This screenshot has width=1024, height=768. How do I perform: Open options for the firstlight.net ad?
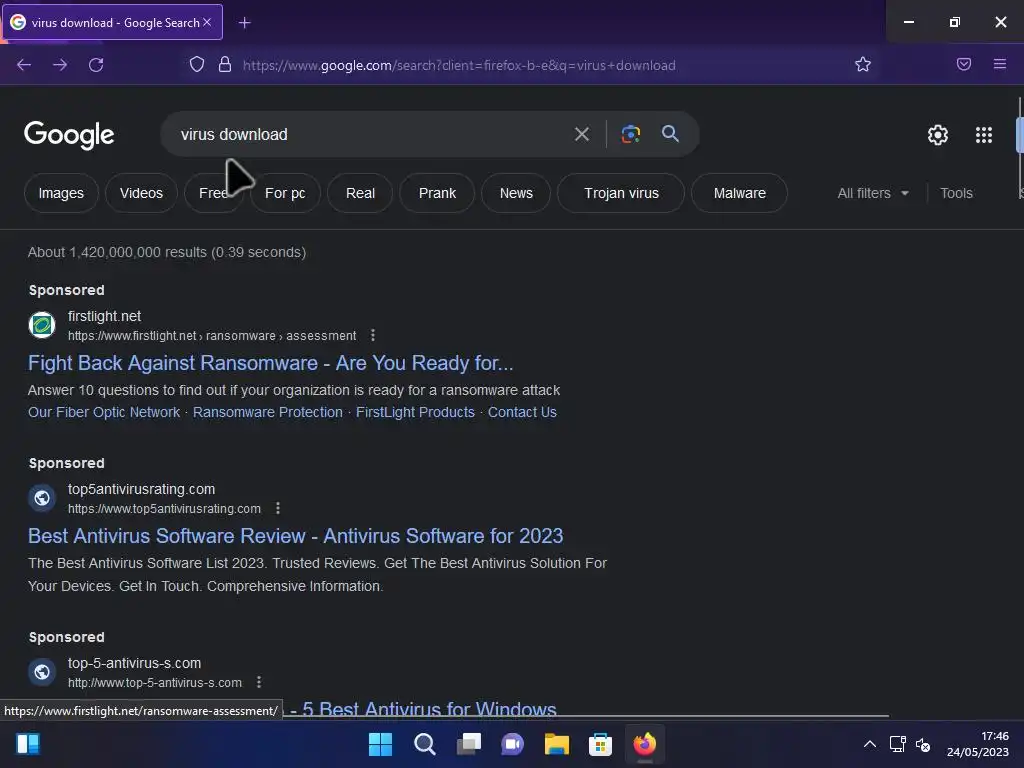[x=373, y=335]
